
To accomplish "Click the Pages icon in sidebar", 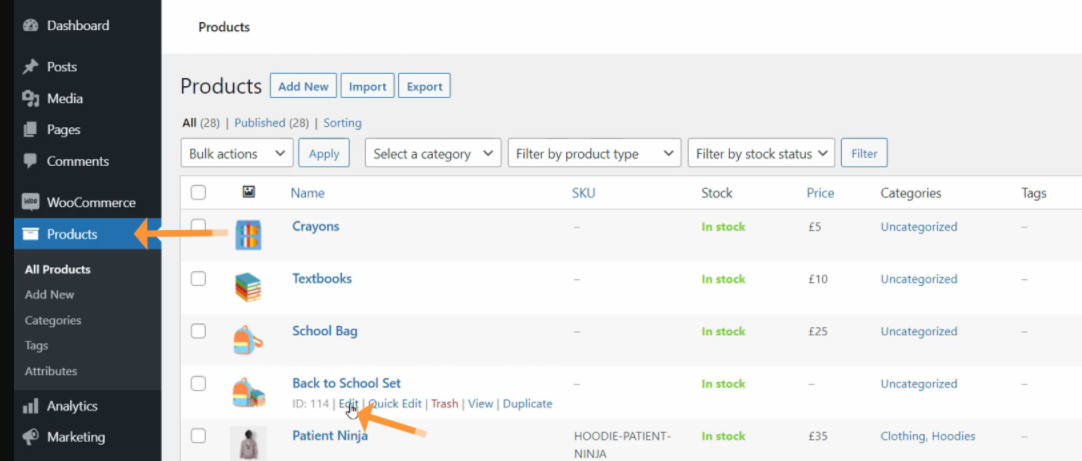I will 29,130.
